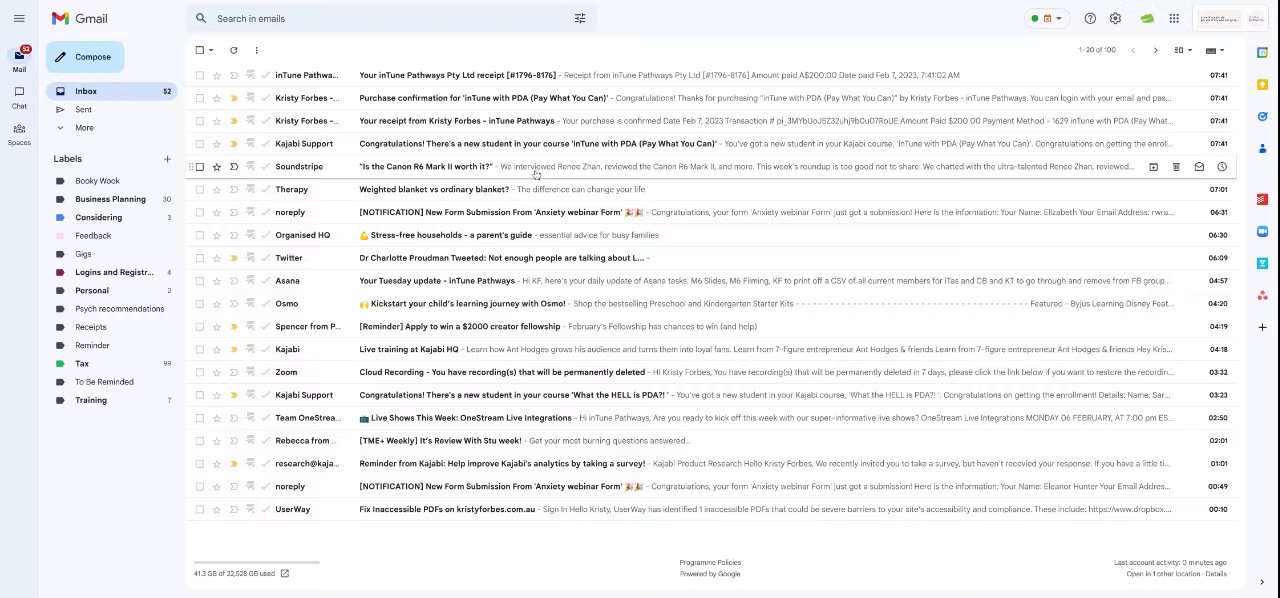Toggle importance marker on Kajabi Support 07:41 email
This screenshot has width=1280, height=598.
[x=234, y=144]
